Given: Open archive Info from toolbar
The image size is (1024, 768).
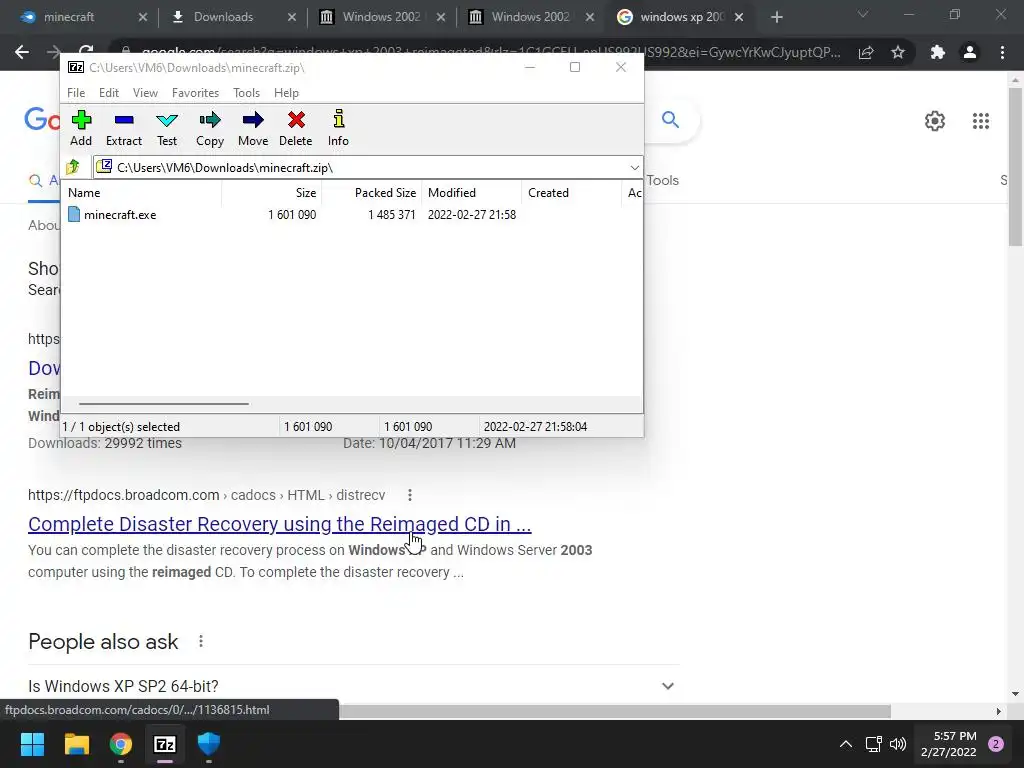Looking at the screenshot, I should coord(338,129).
